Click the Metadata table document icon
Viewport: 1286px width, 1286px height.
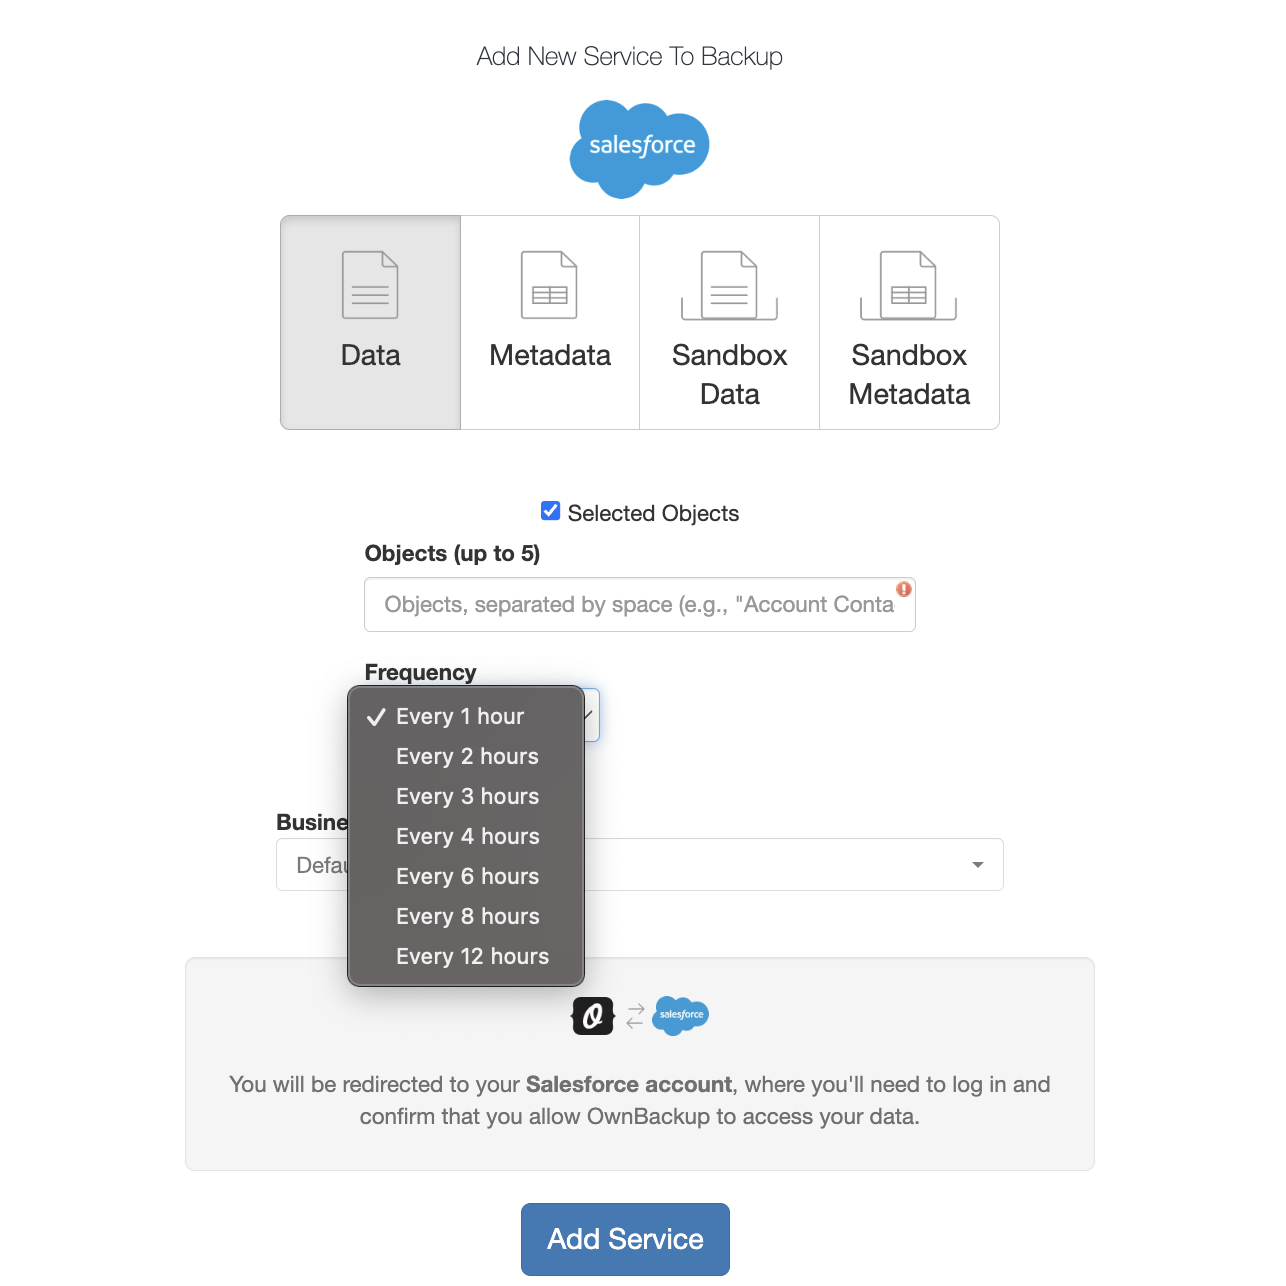pyautogui.click(x=550, y=285)
